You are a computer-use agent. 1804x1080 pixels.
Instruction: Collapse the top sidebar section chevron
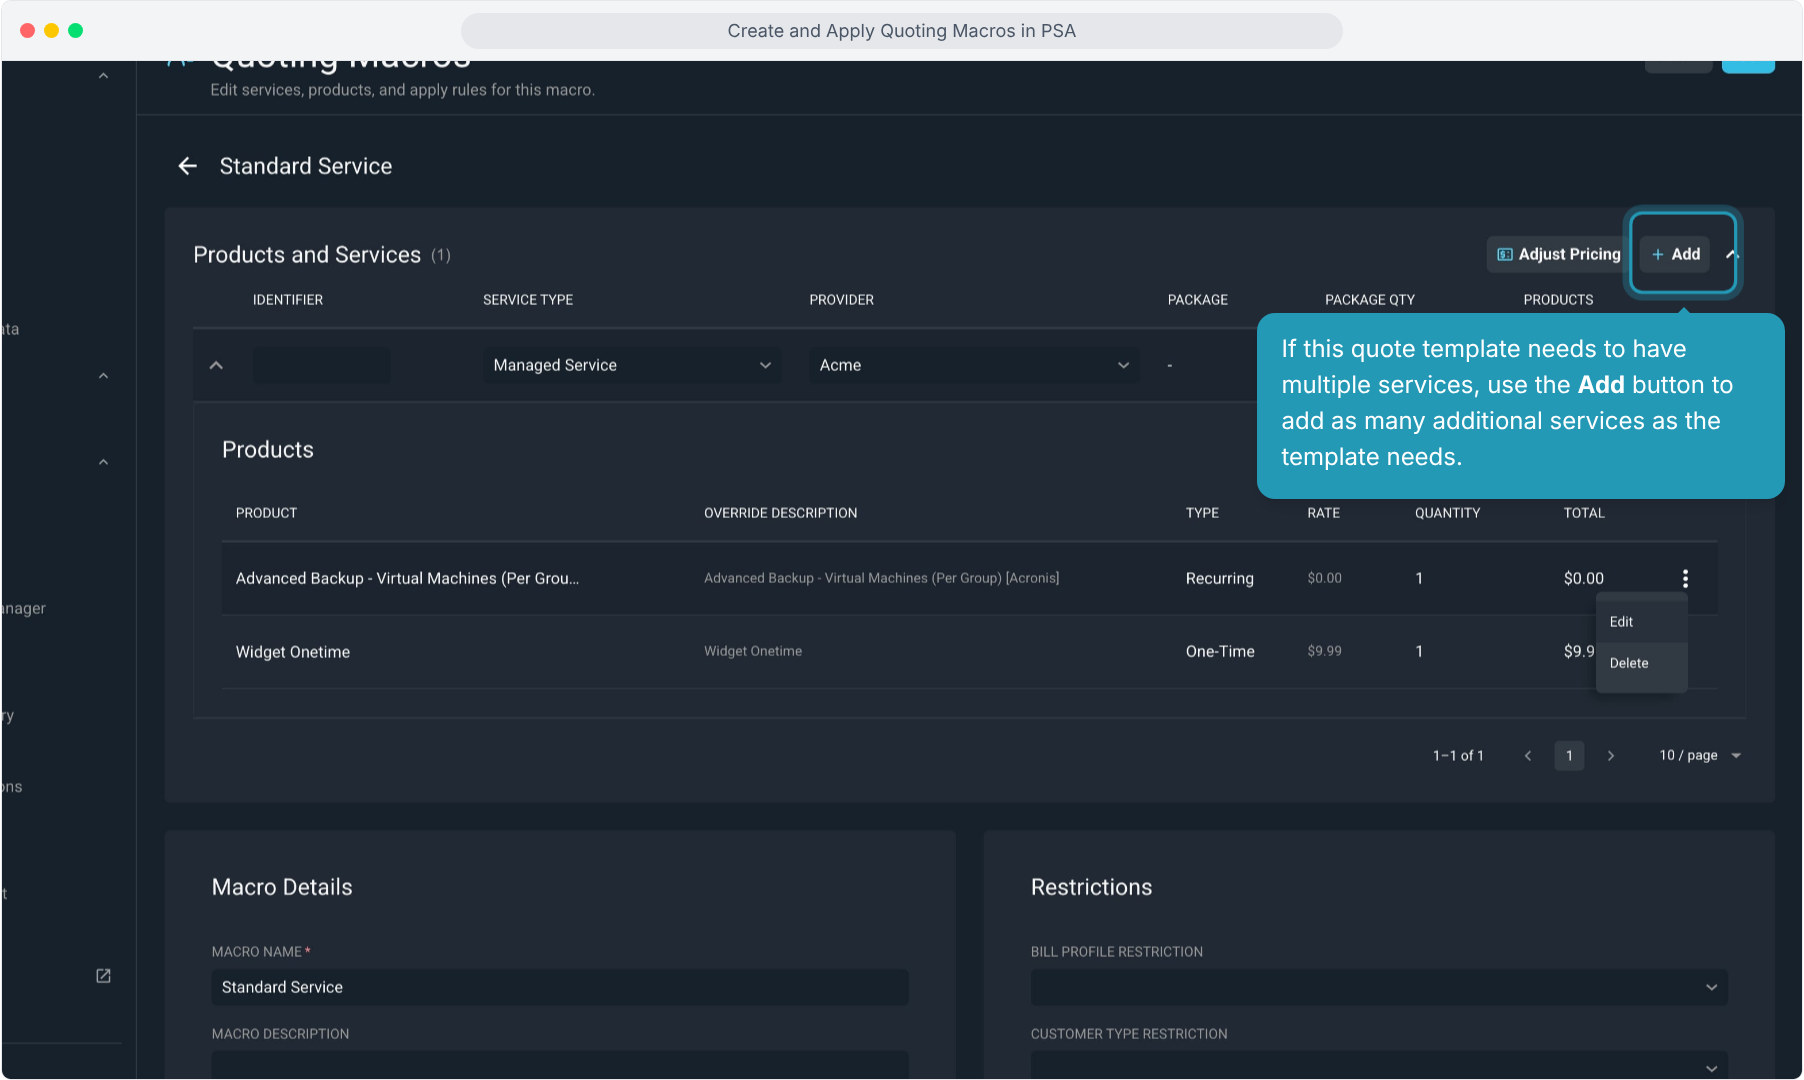pyautogui.click(x=103, y=76)
